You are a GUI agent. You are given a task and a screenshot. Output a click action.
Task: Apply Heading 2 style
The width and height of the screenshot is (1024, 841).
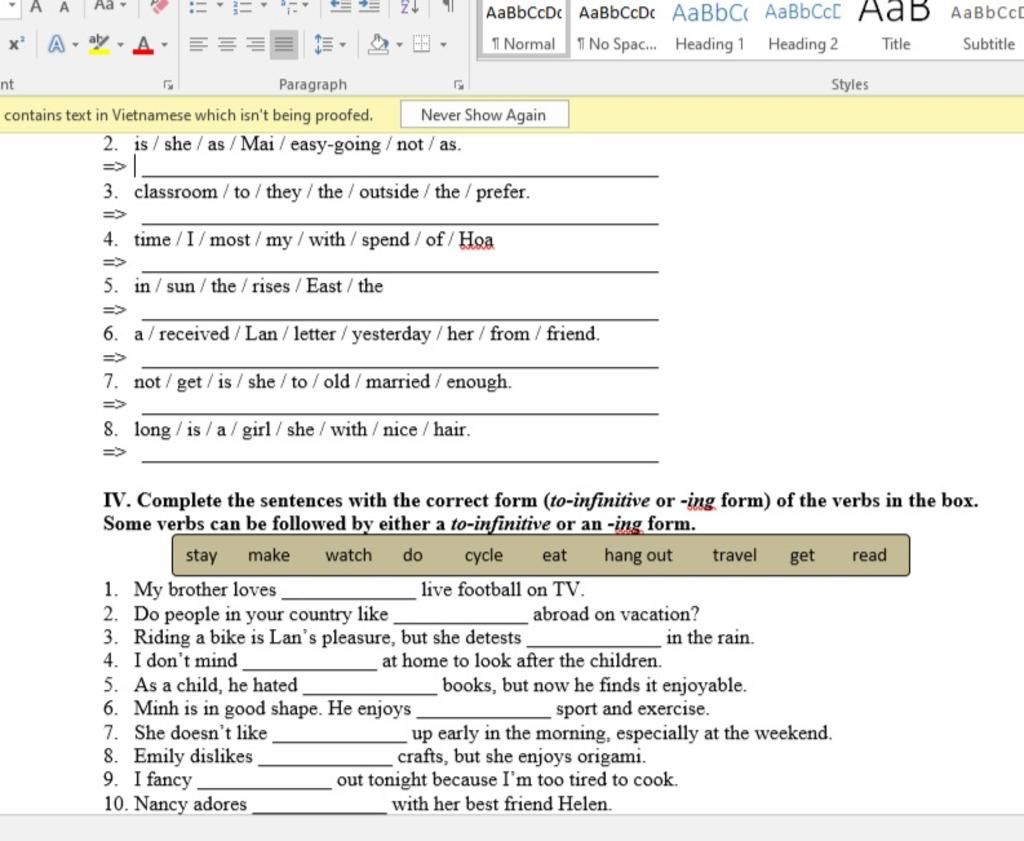click(x=803, y=28)
